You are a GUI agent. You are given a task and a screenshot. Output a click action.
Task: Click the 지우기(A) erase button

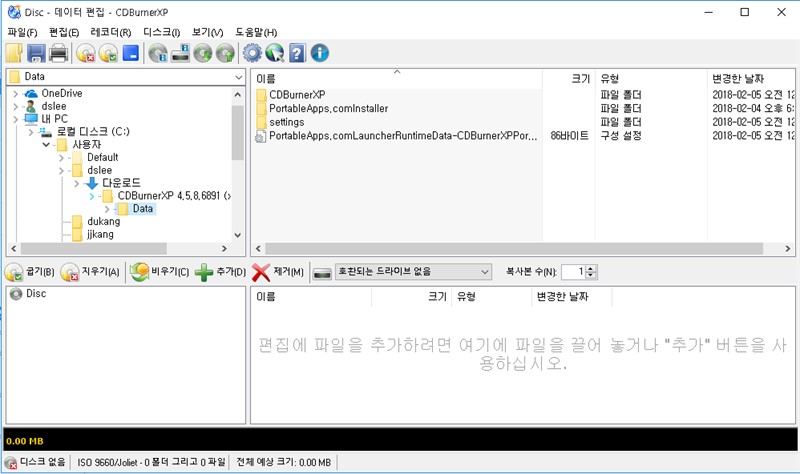point(90,272)
